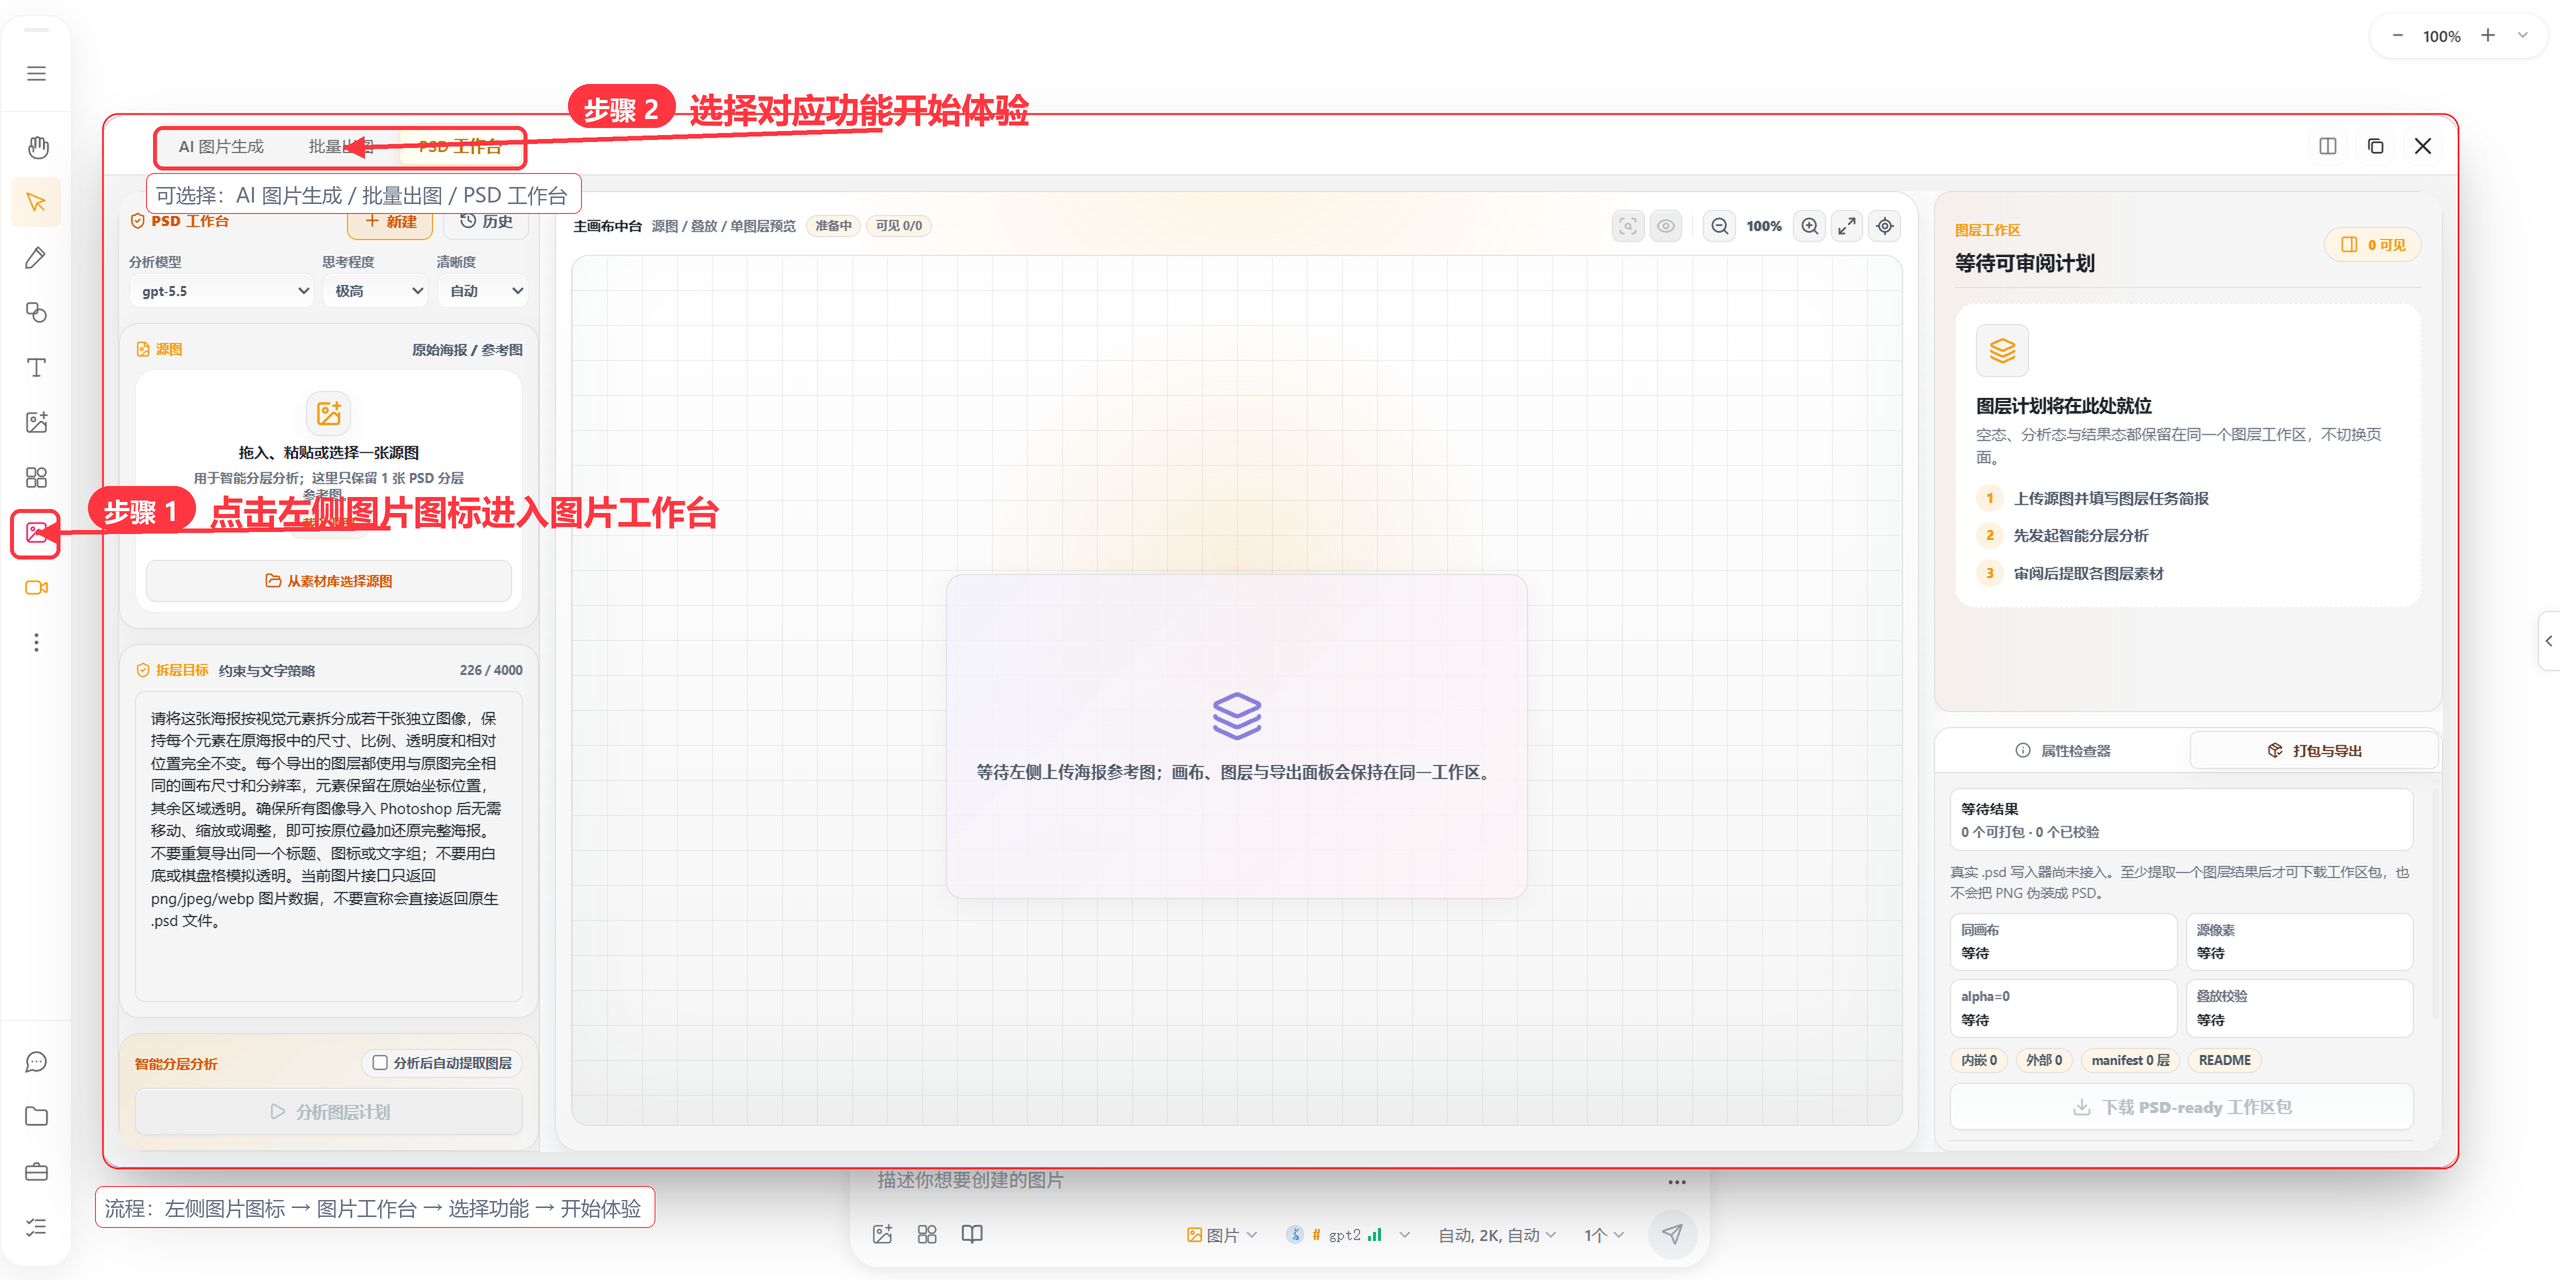This screenshot has height=1280, width=2560.
Task: Expand the zoom options chevron at top right
Action: coord(2523,36)
